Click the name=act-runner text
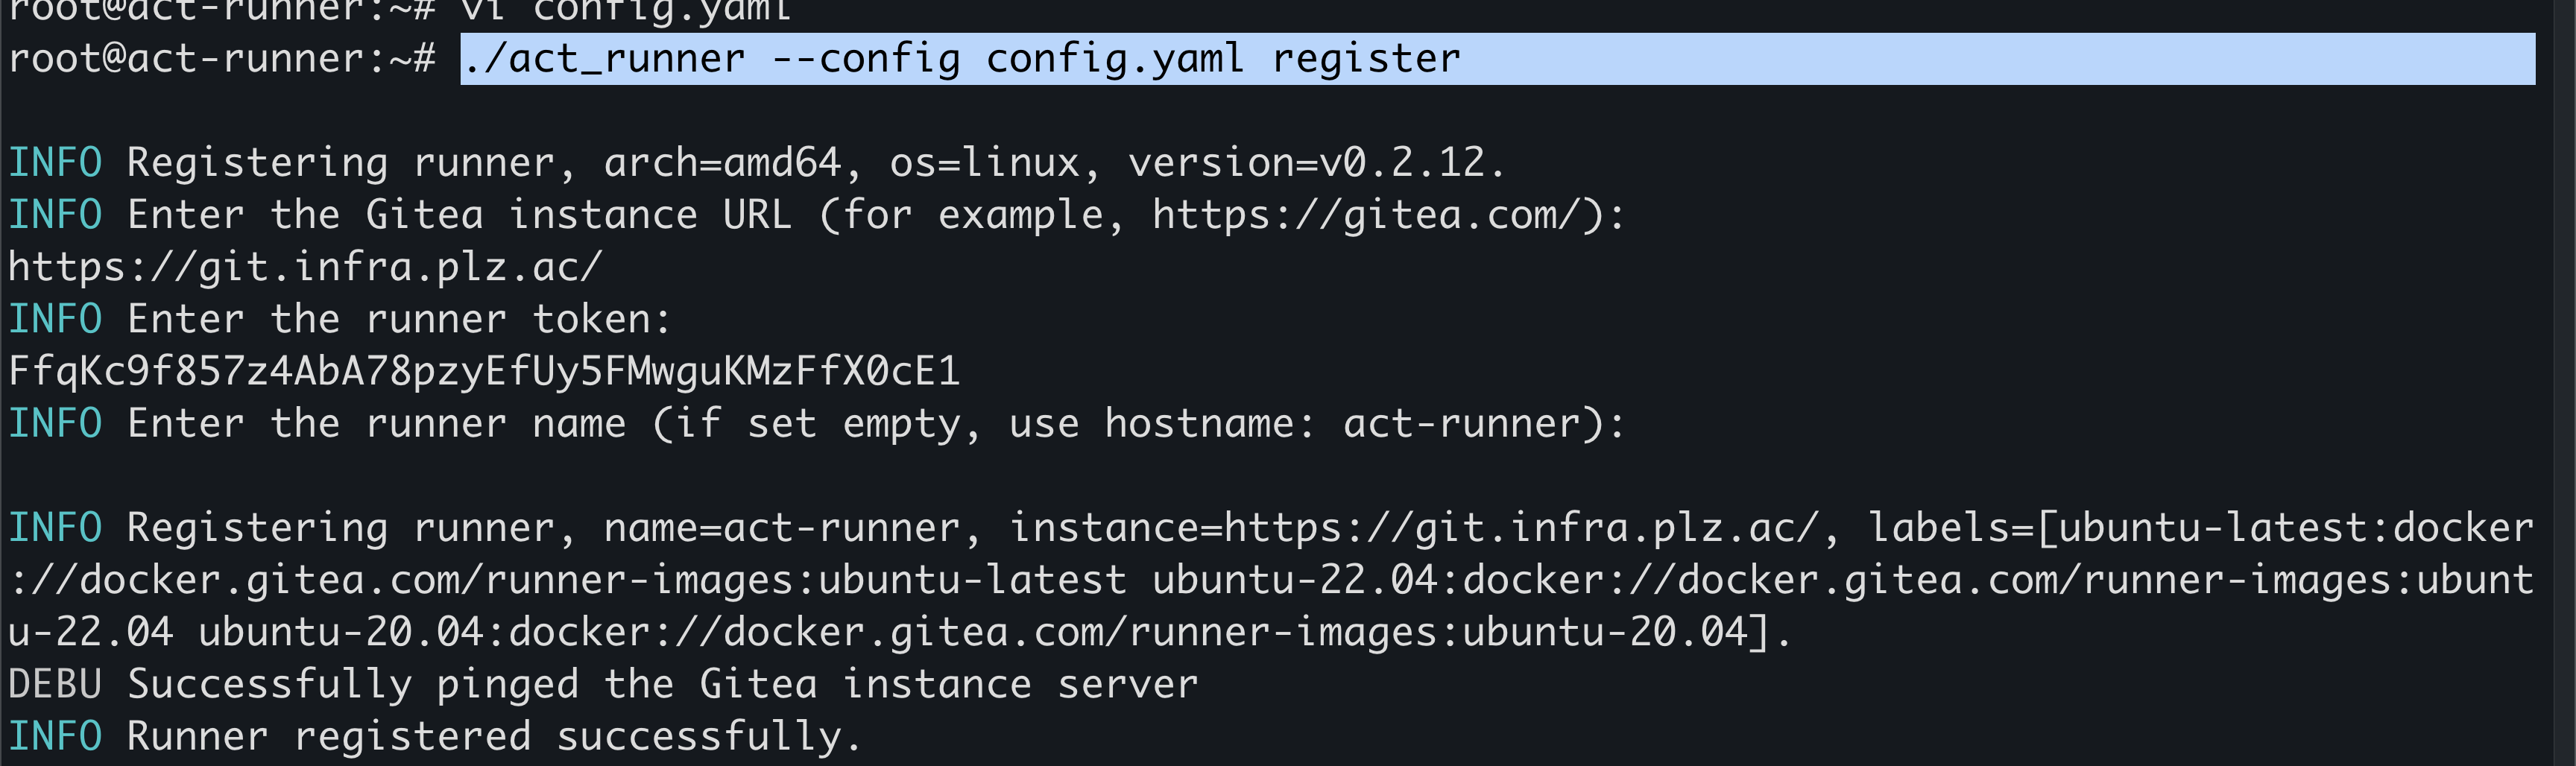This screenshot has width=2576, height=766. click(781, 528)
